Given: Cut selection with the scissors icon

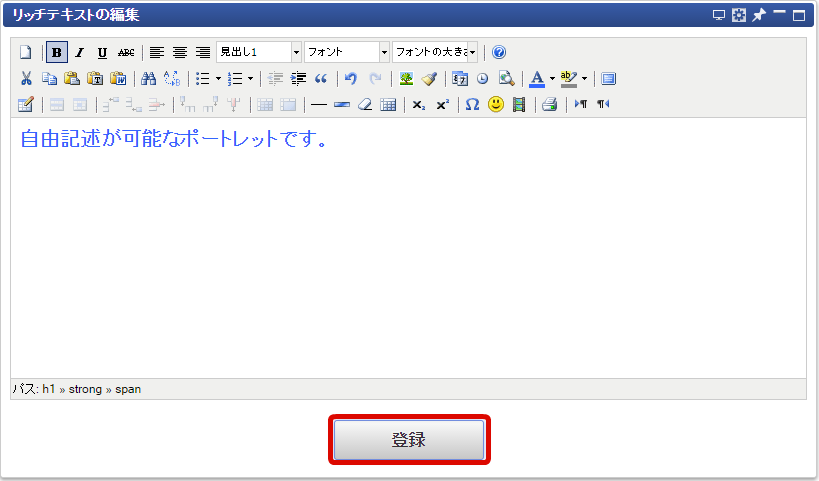Looking at the screenshot, I should [x=26, y=78].
